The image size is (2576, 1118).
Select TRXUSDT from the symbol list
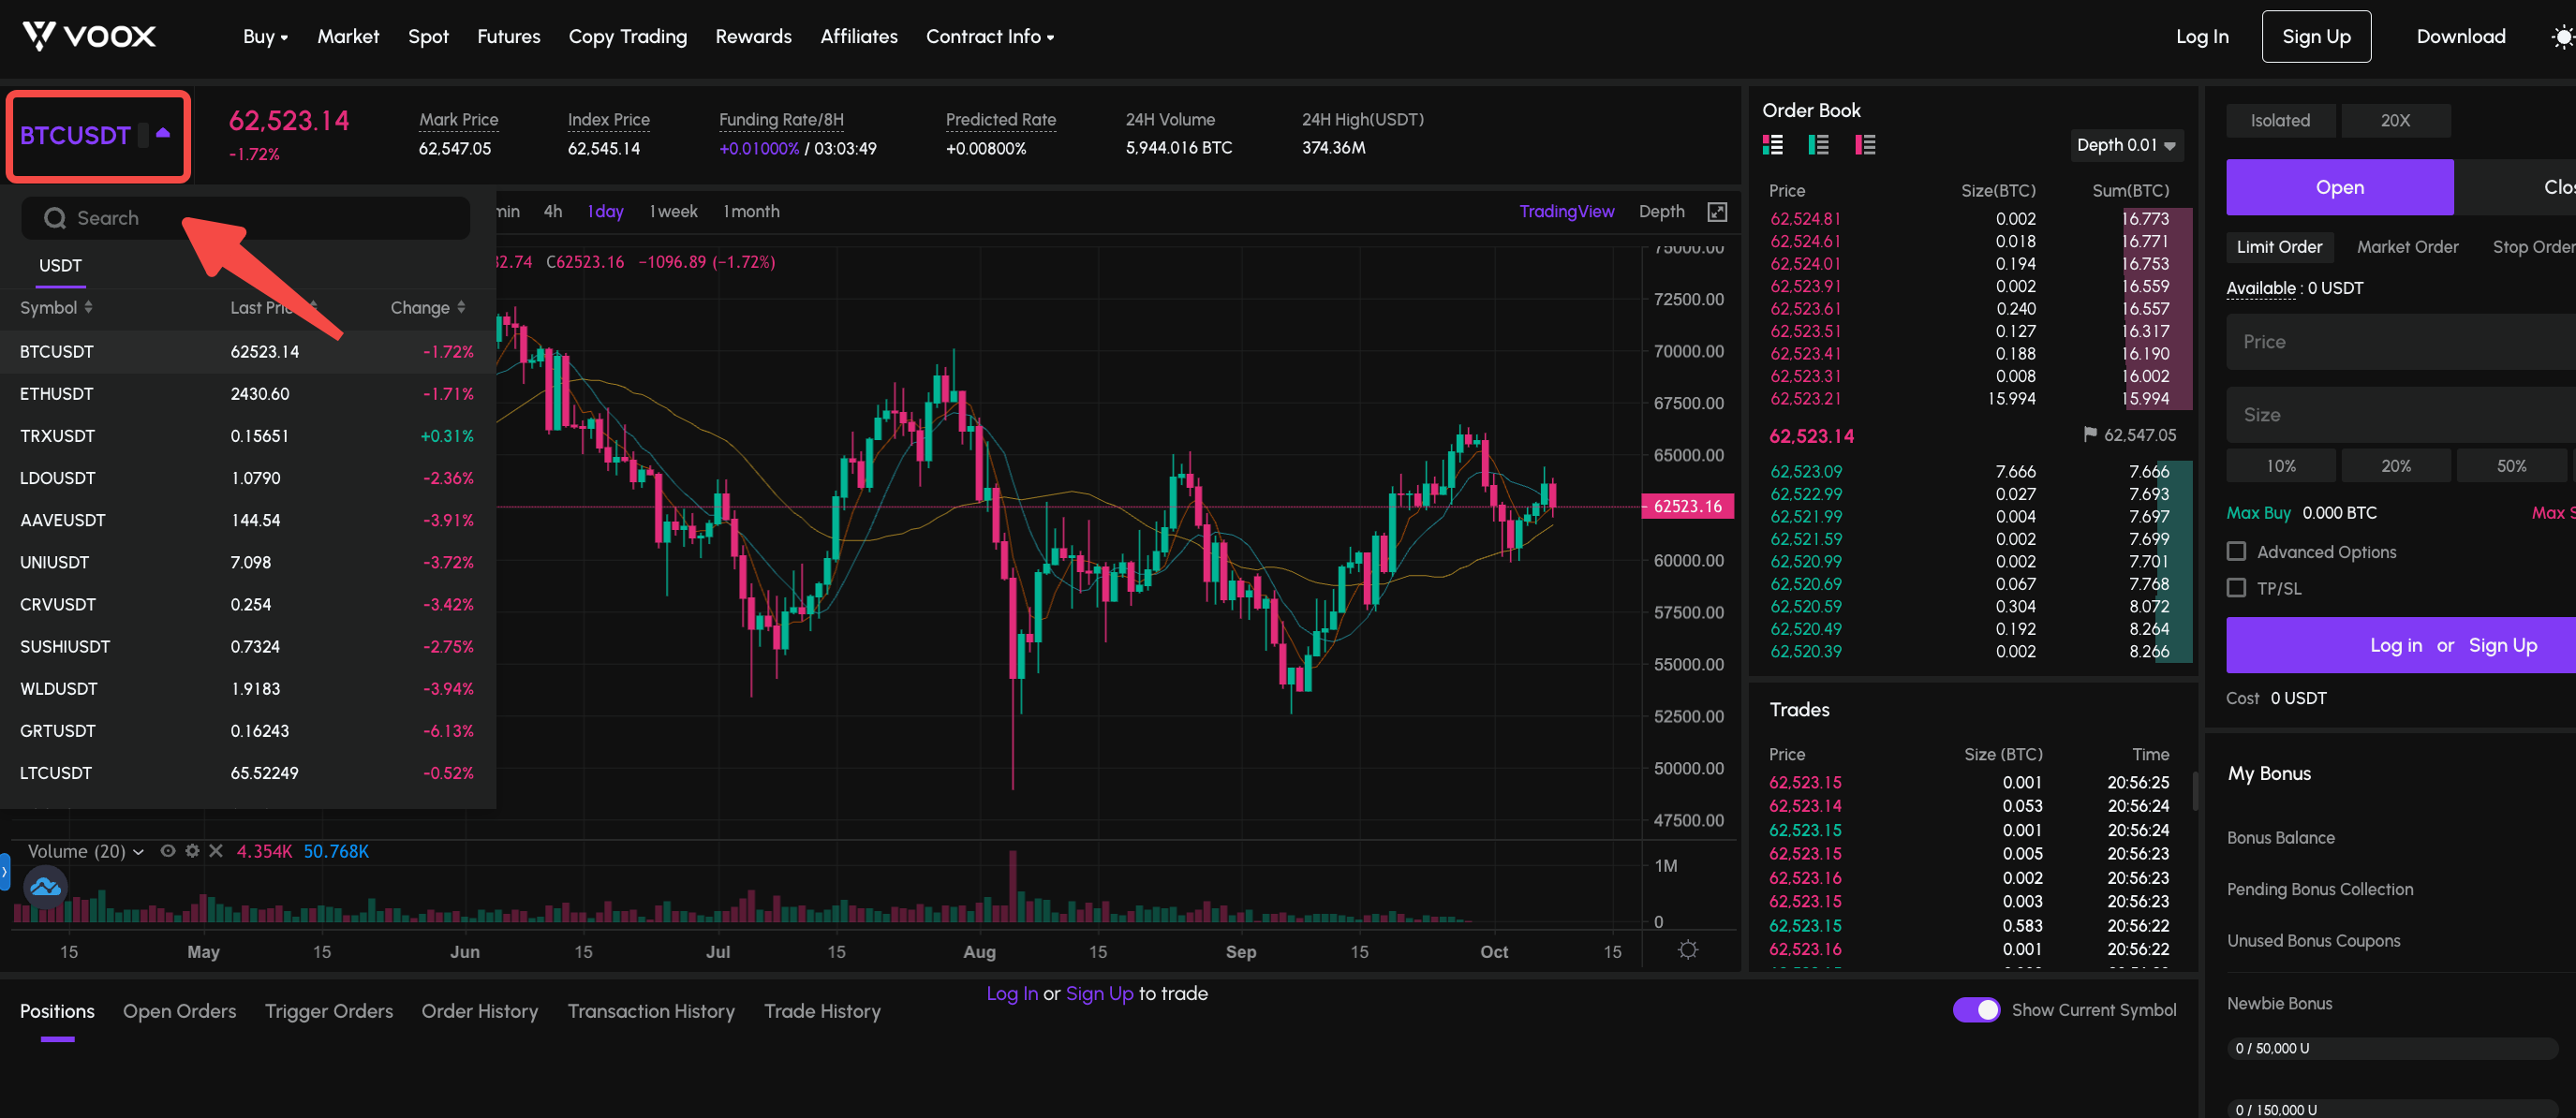point(248,436)
